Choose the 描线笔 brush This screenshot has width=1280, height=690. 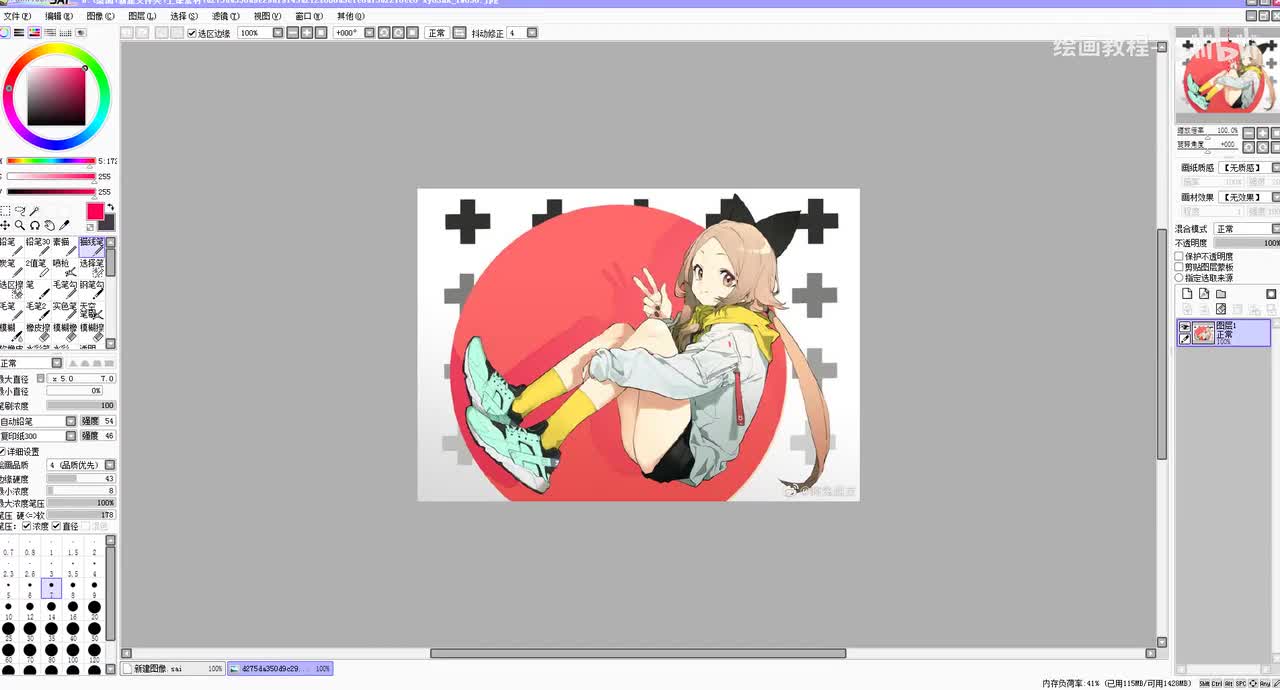[x=91, y=247]
